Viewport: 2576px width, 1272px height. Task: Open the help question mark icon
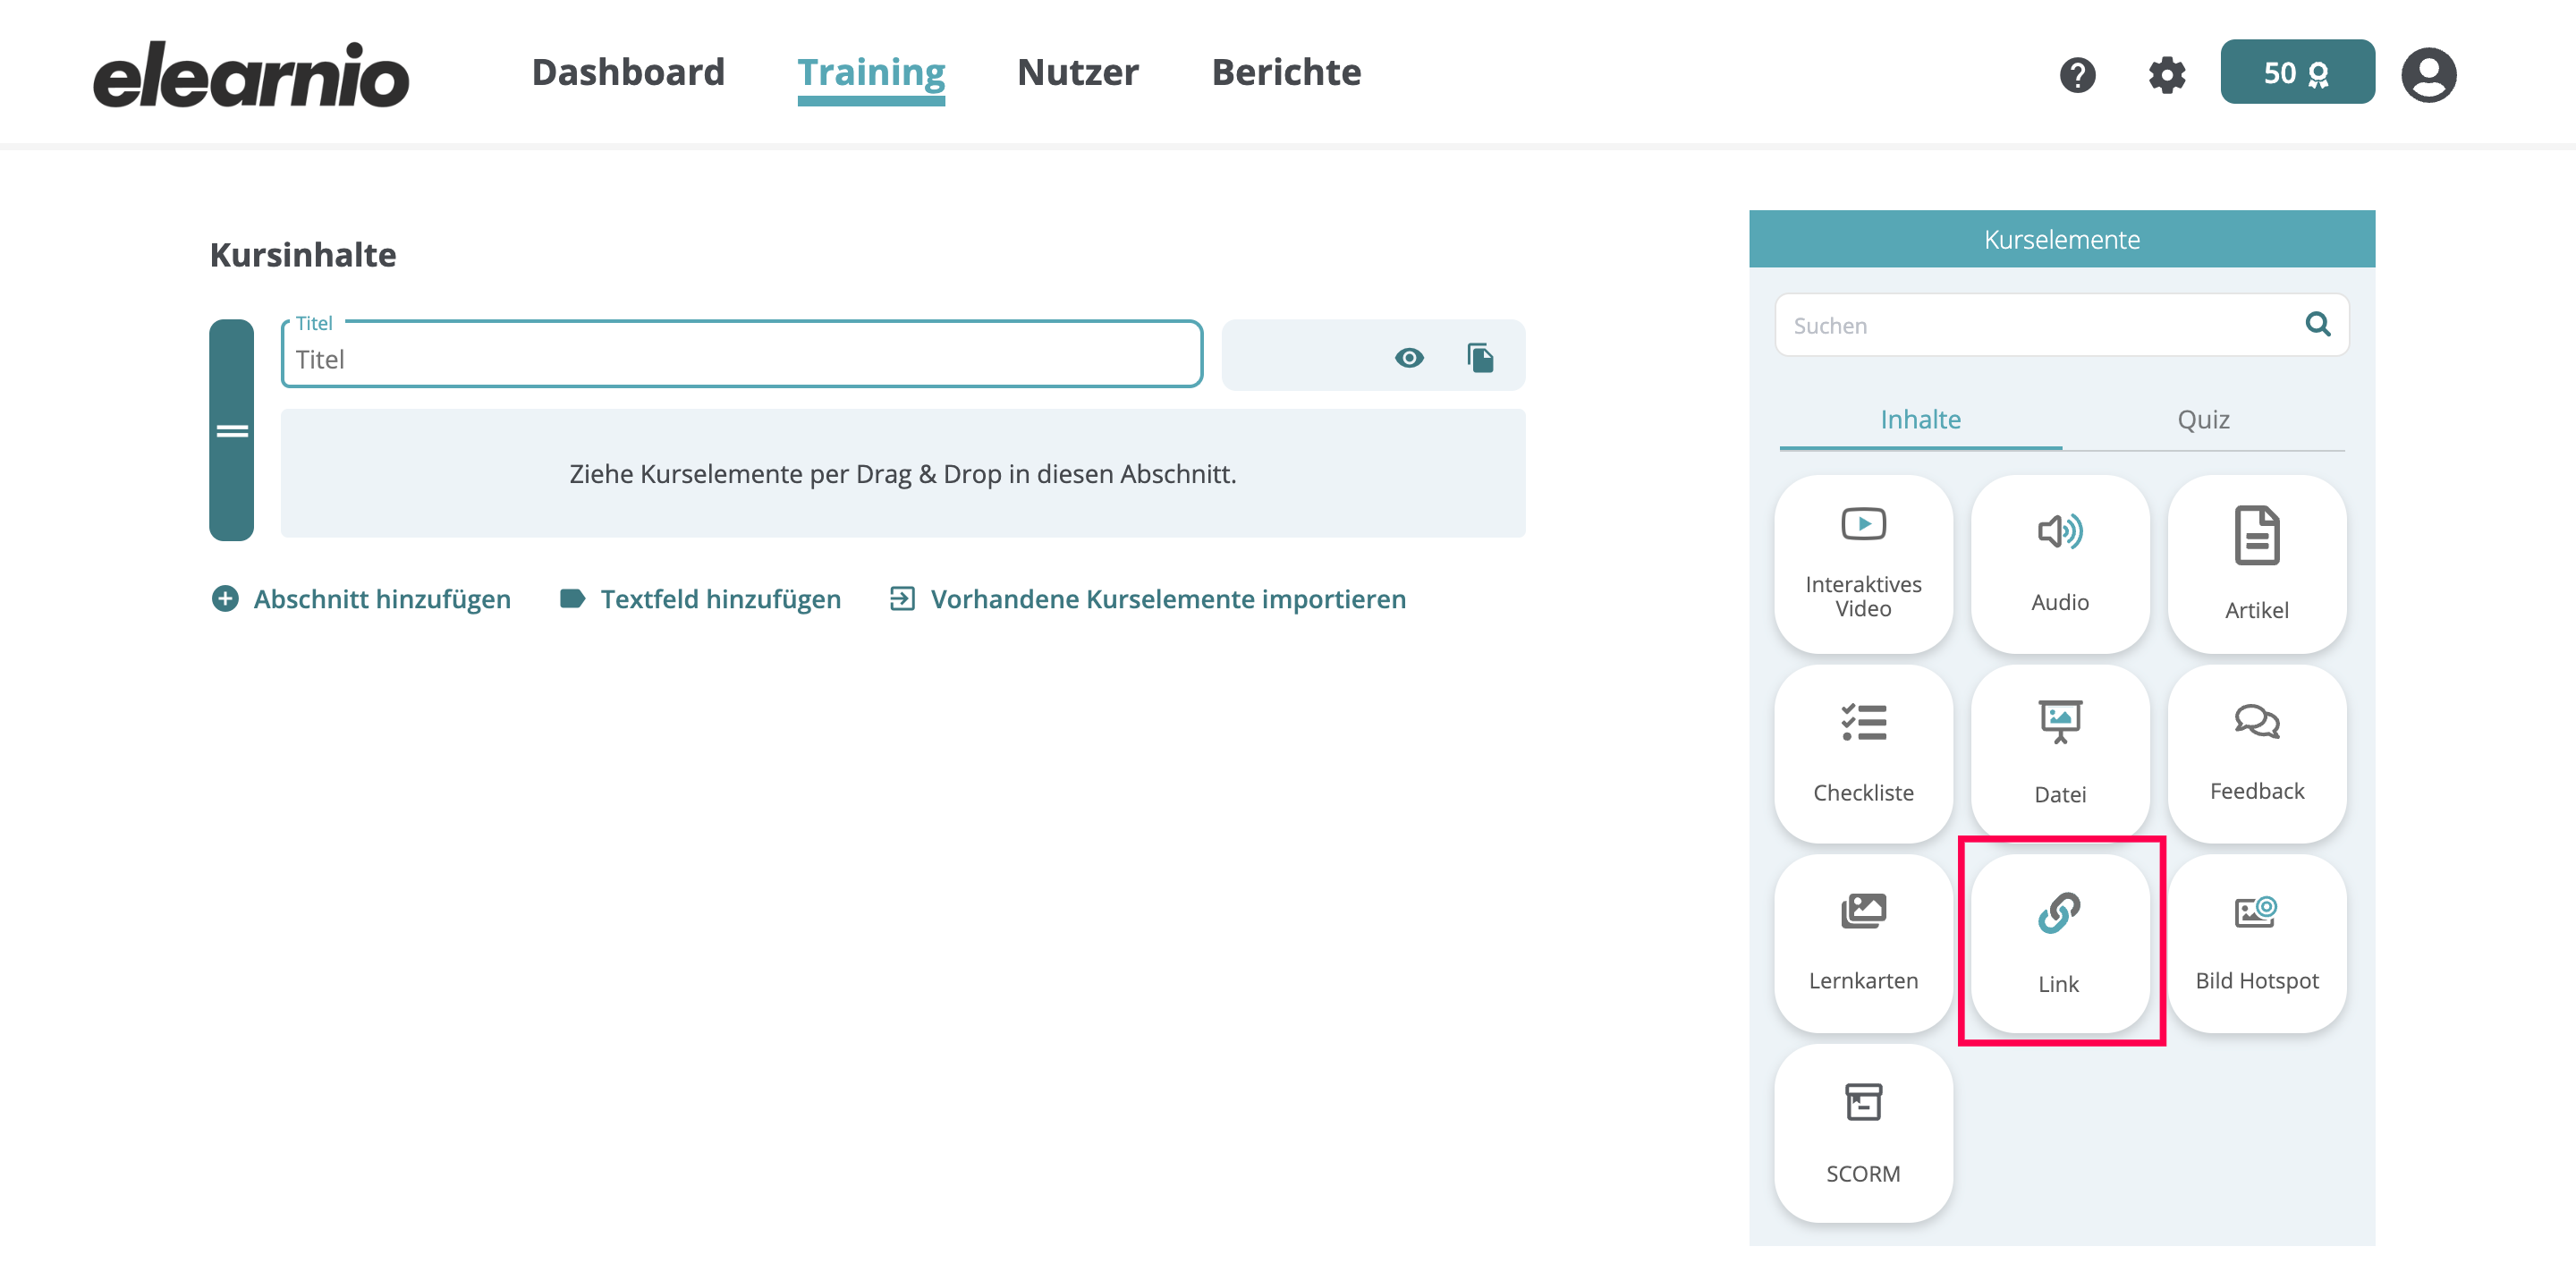point(2077,74)
